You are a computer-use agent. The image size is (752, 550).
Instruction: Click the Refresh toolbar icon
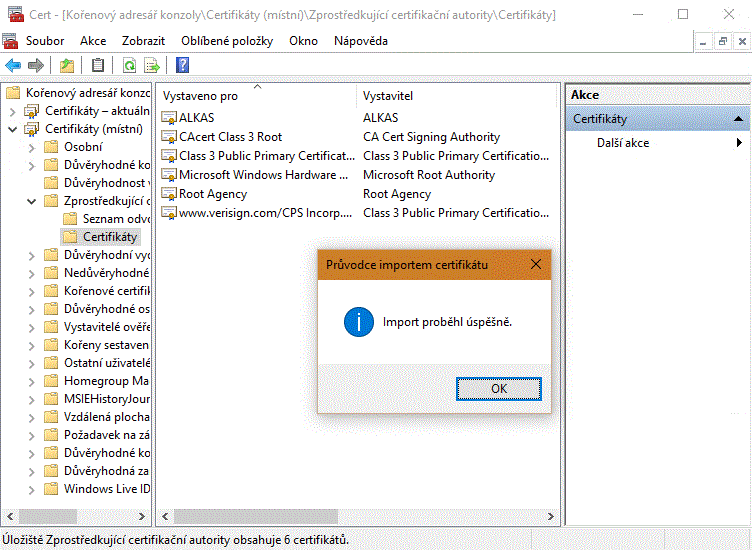129,66
